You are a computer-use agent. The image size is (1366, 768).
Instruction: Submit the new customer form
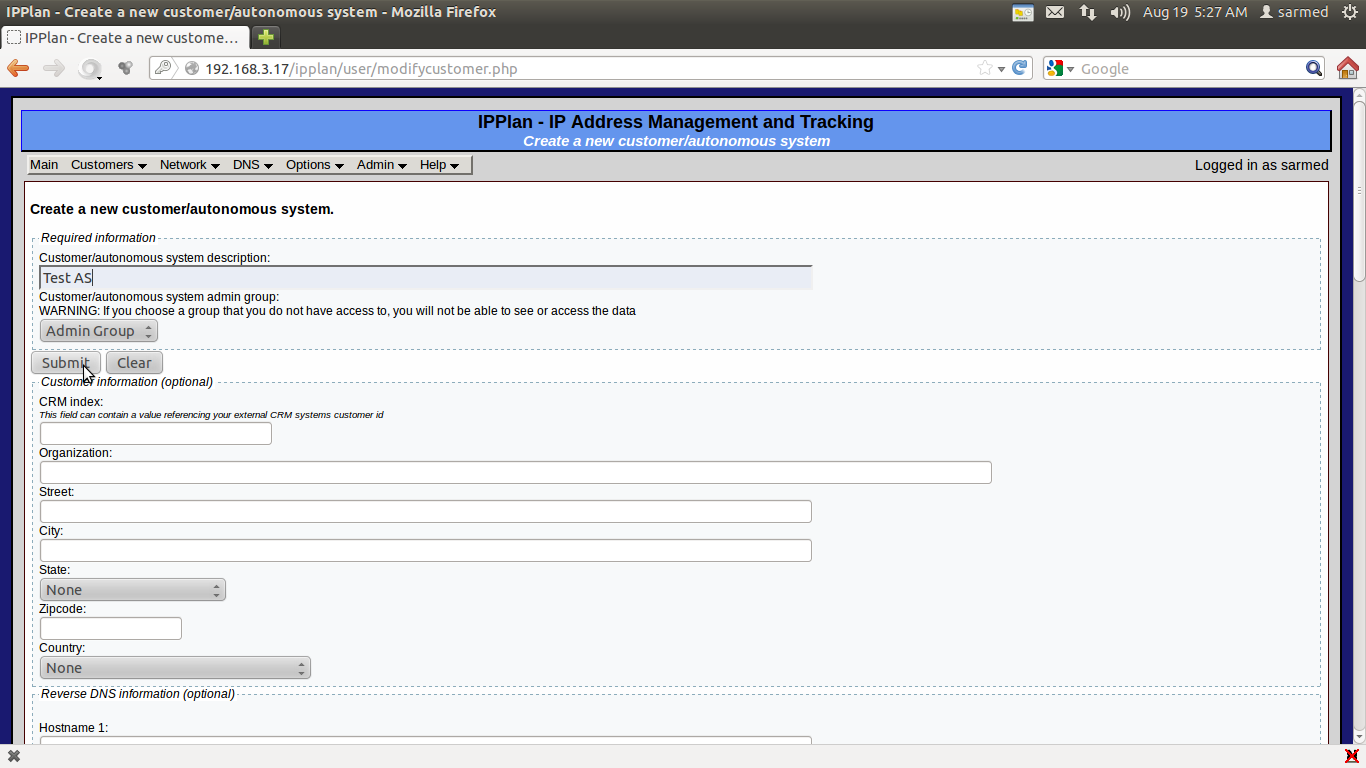(64, 362)
